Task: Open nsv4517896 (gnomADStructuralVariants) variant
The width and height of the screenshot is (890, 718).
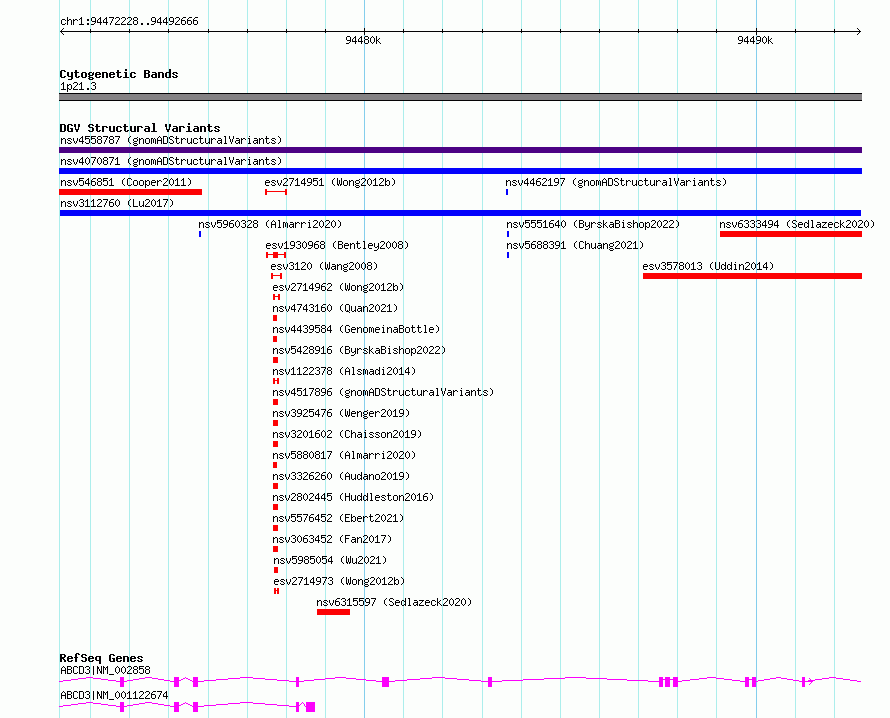Action: pos(383,392)
